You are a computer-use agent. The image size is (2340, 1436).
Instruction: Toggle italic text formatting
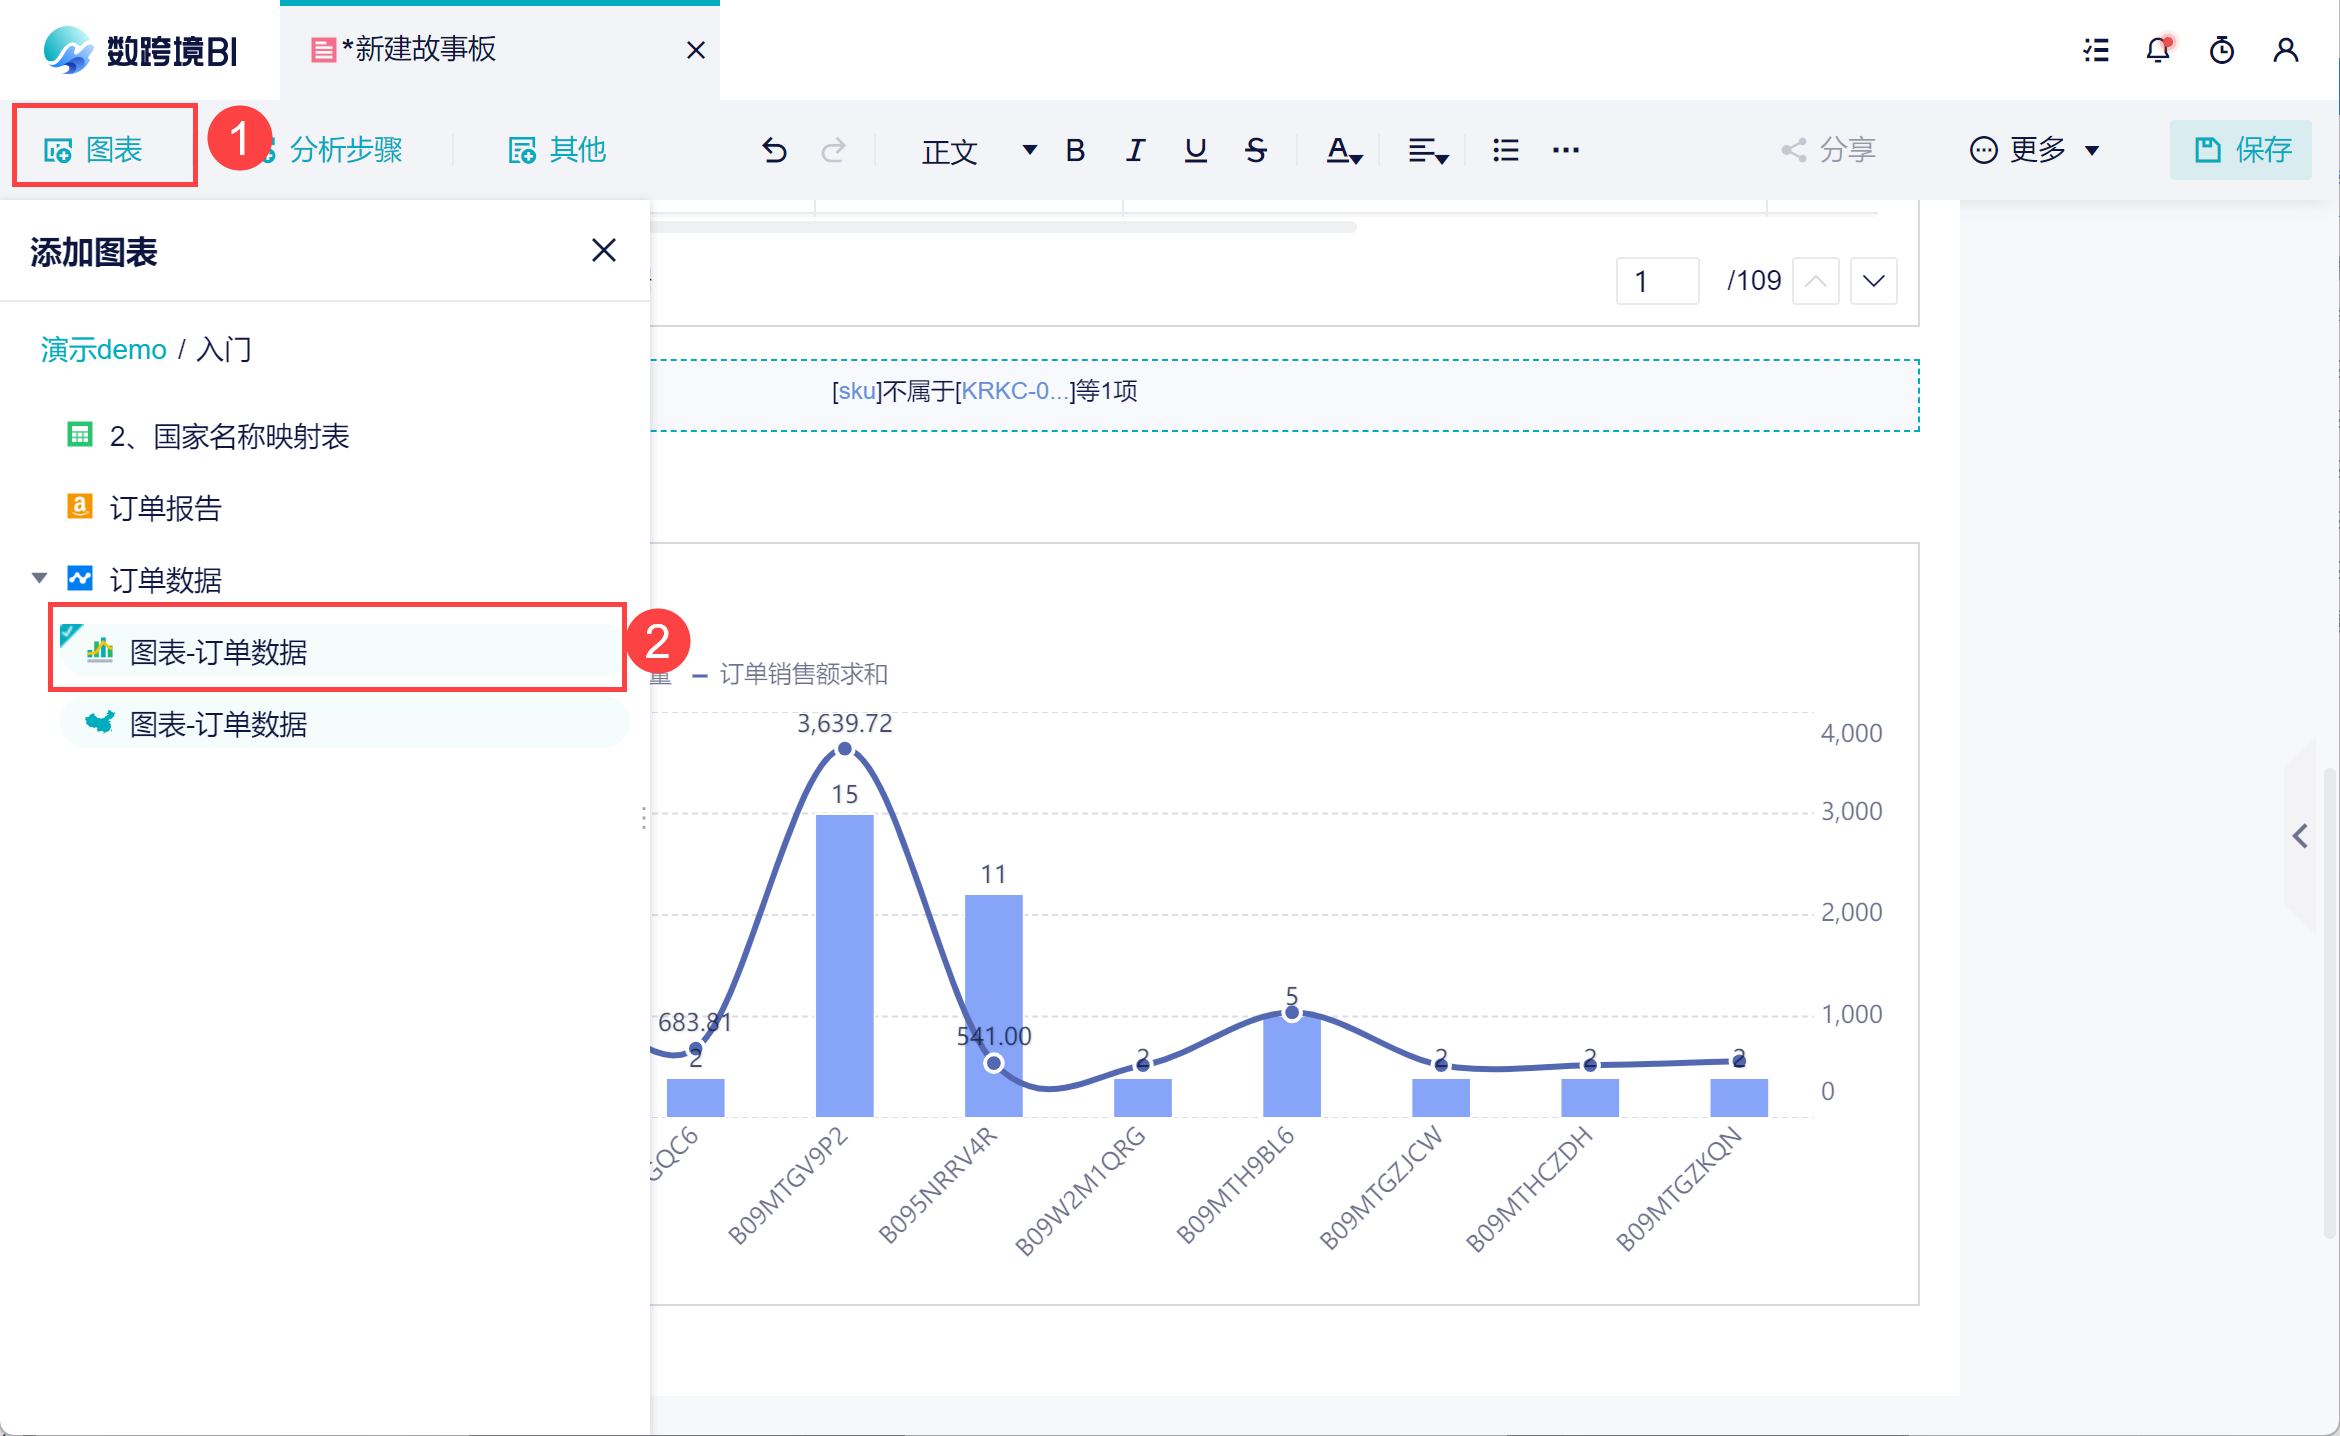1135,150
